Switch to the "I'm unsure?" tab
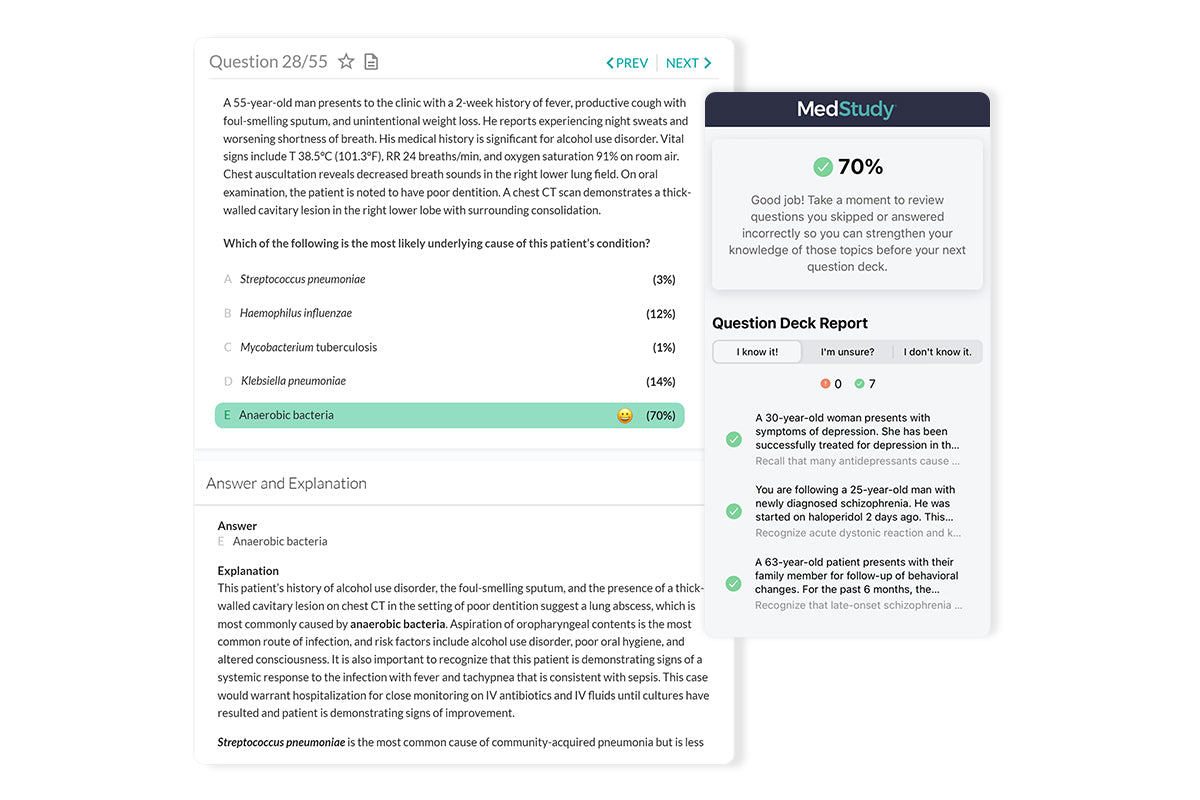Viewport: 1200px width, 800px height. tap(847, 352)
